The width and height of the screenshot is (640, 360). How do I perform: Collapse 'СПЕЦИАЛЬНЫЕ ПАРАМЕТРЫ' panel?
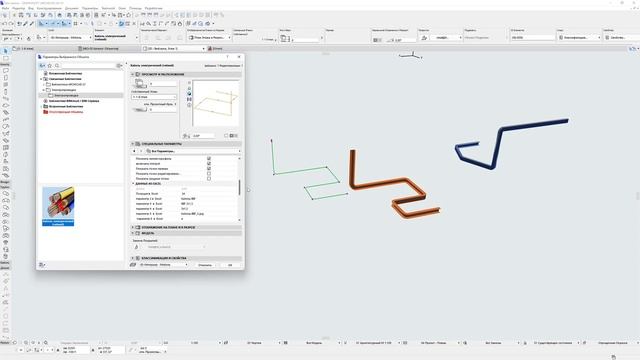pos(133,144)
